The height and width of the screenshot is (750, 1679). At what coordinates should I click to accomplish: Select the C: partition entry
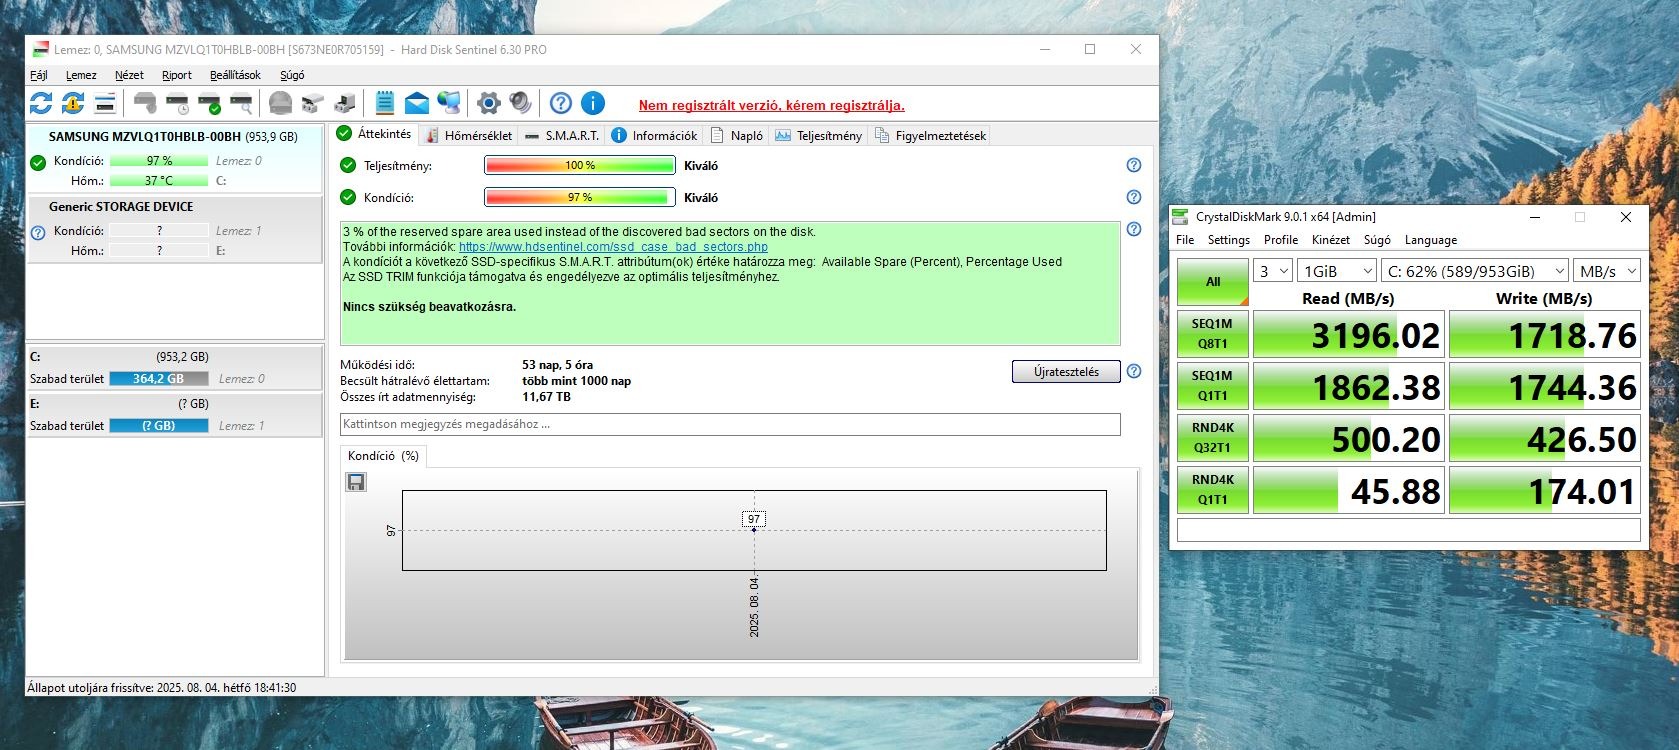pos(174,368)
